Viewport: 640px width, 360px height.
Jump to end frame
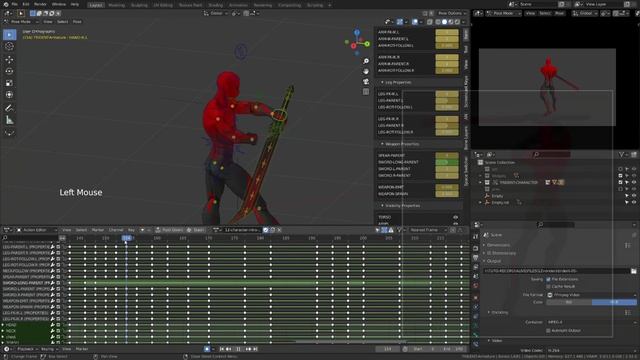[255, 349]
